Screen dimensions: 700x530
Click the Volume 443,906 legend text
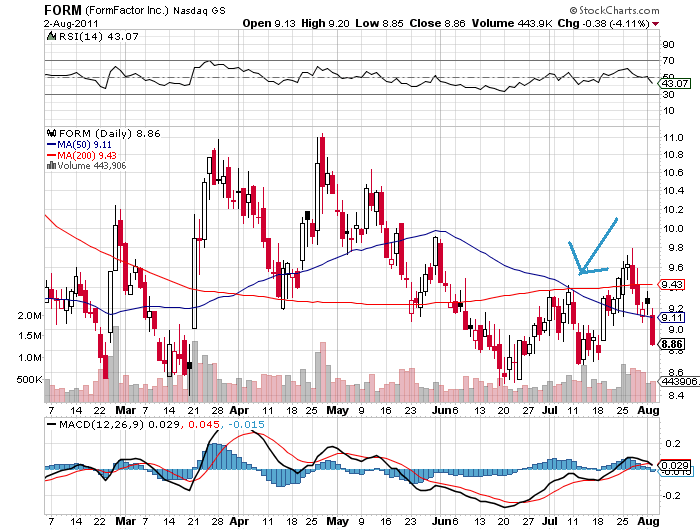[92, 166]
